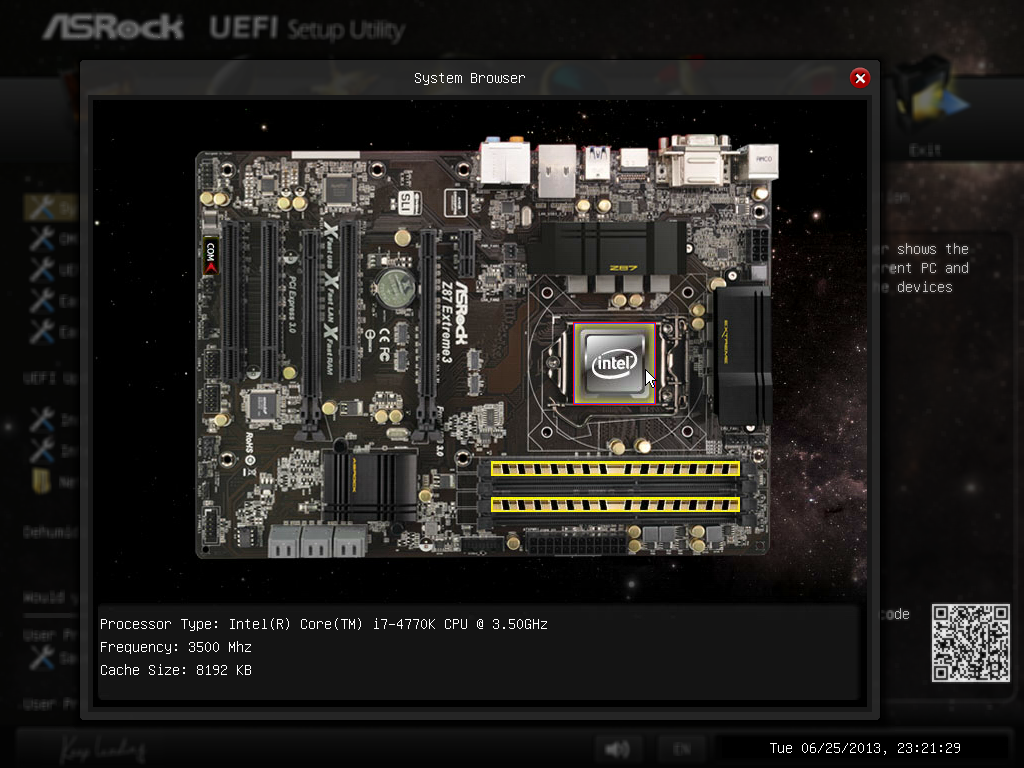
Task: Select the Frequency: 3500 Mhz line
Action: pyautogui.click(x=176, y=647)
